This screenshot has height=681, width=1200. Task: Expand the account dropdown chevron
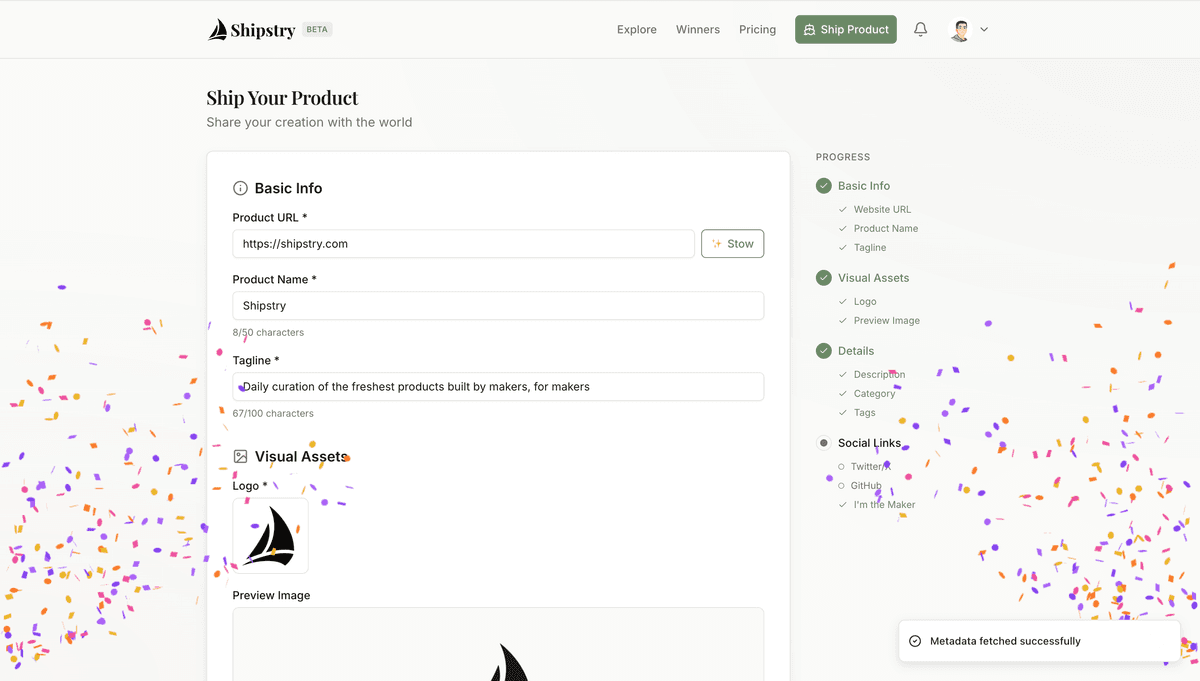(x=984, y=30)
